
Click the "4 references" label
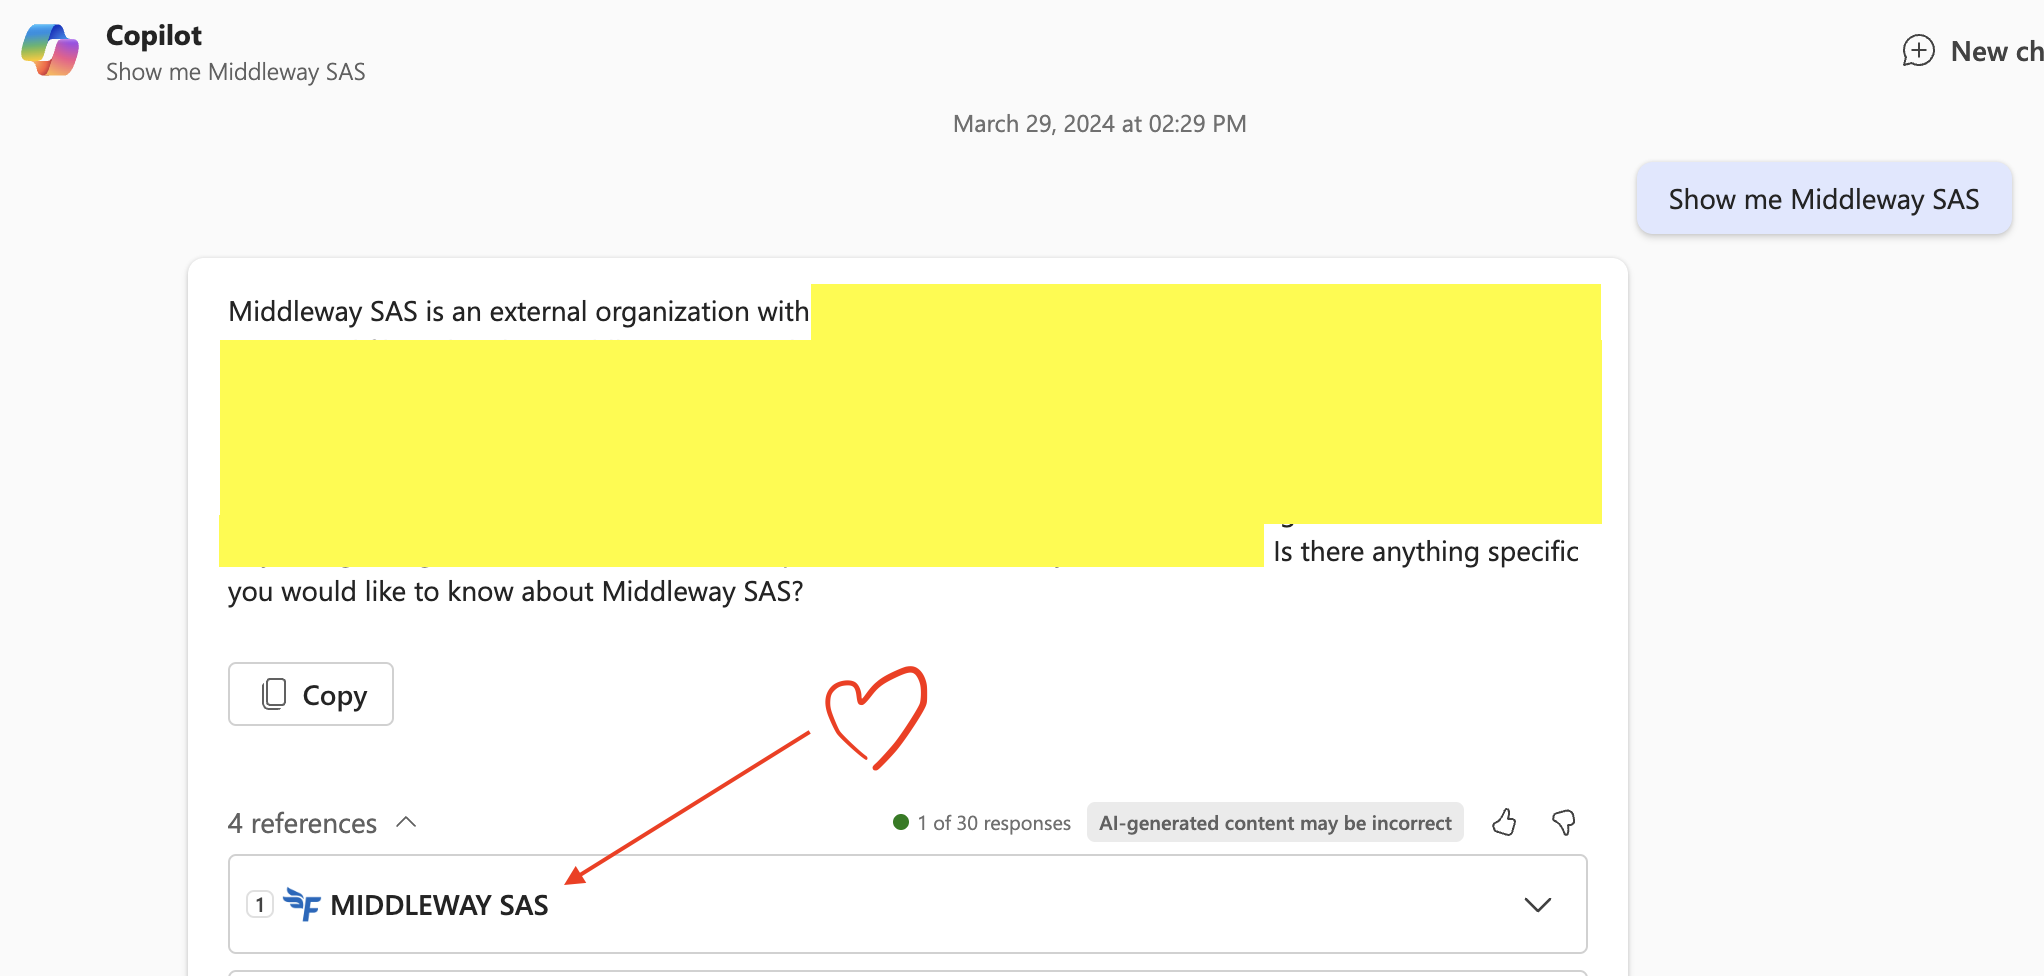coord(302,823)
